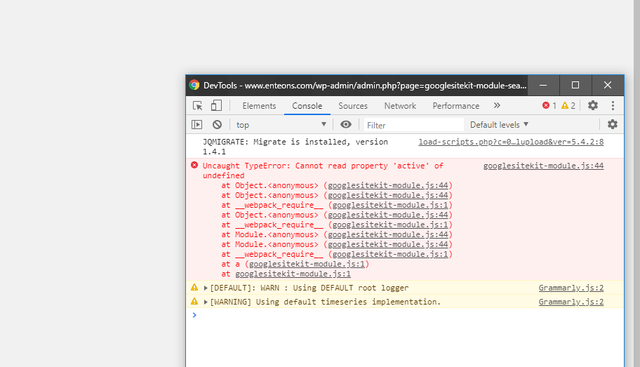This screenshot has width=640, height=367.
Task: Click 'Using DEFAULT root logger' text
Action: coord(351,288)
